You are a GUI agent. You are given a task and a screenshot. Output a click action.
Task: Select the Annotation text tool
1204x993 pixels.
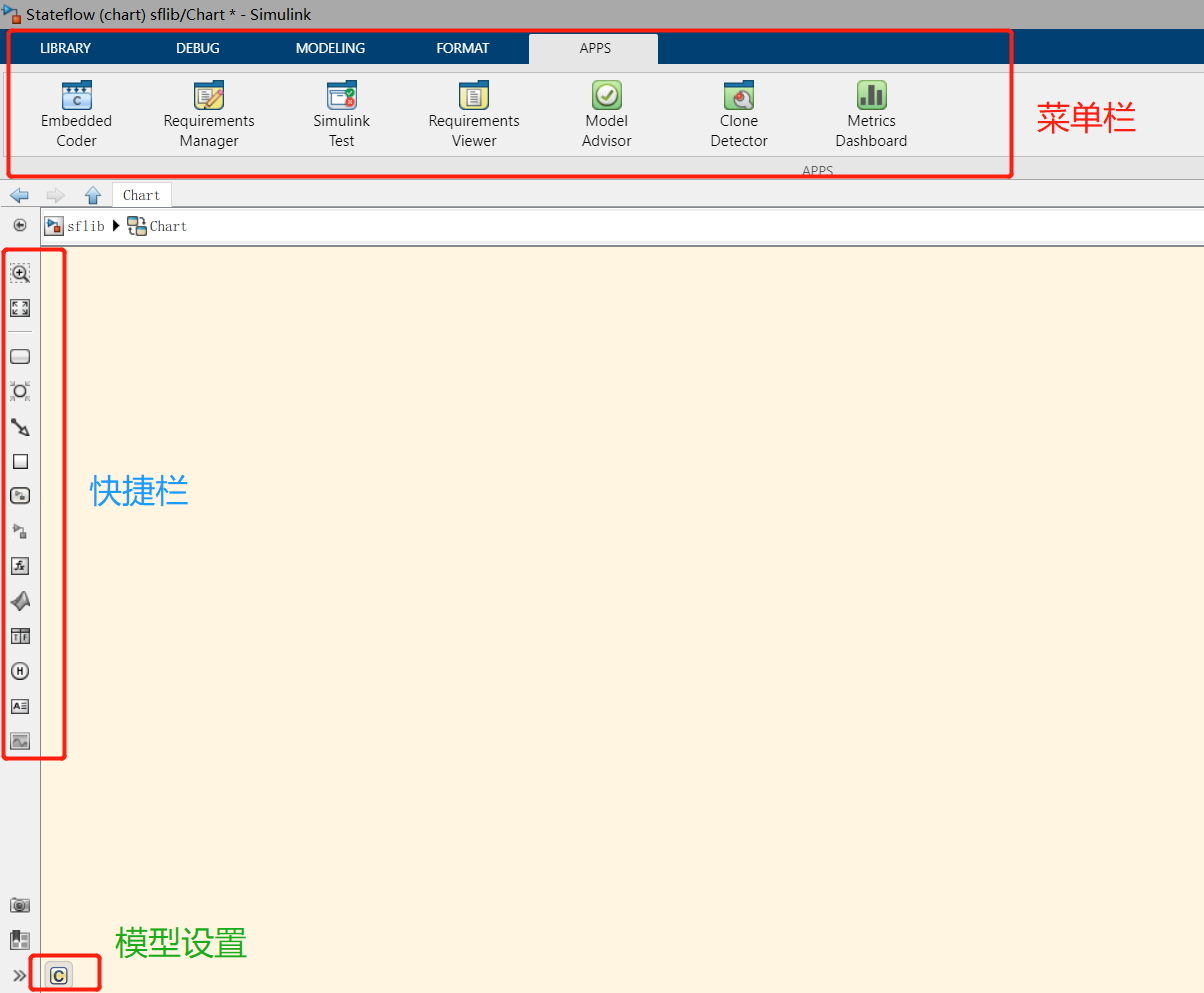pos(20,706)
